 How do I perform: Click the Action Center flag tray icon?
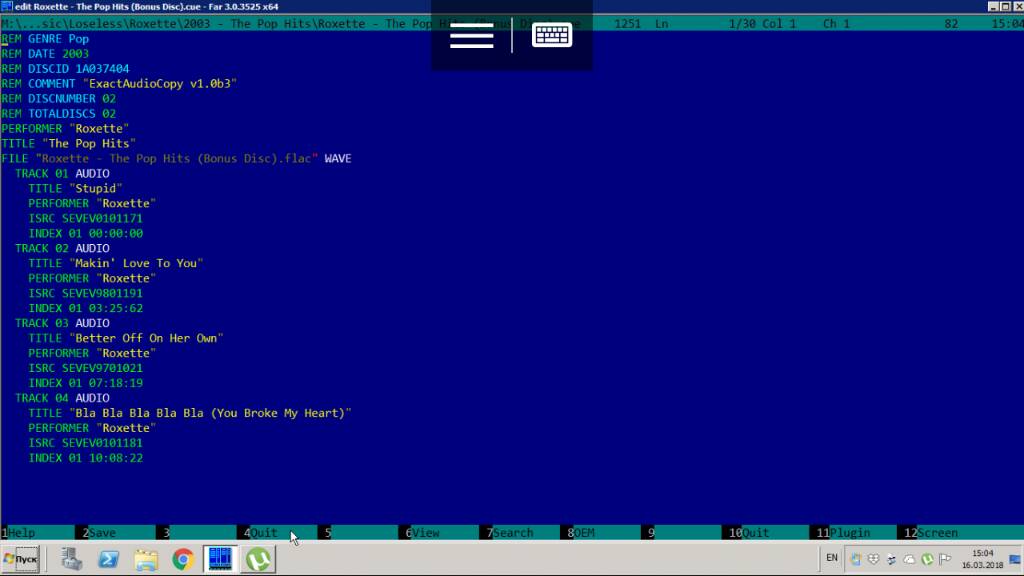point(945,559)
